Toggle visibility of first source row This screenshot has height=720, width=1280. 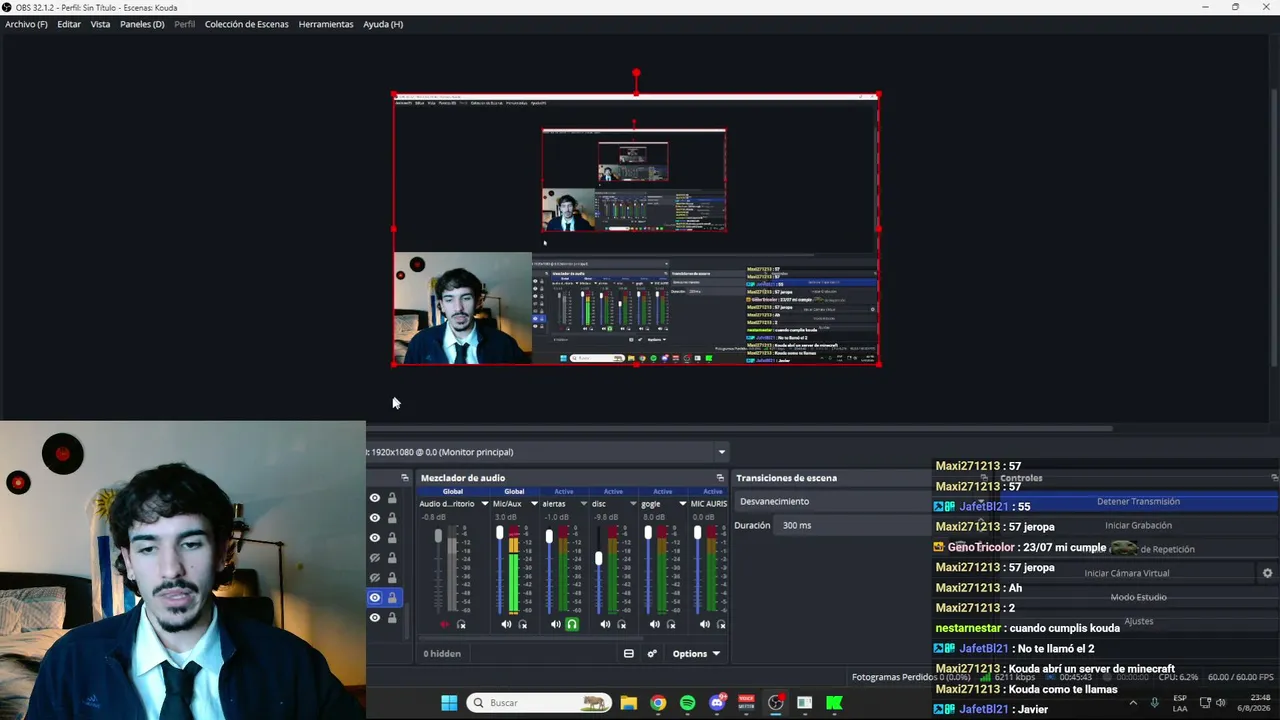tap(375, 498)
